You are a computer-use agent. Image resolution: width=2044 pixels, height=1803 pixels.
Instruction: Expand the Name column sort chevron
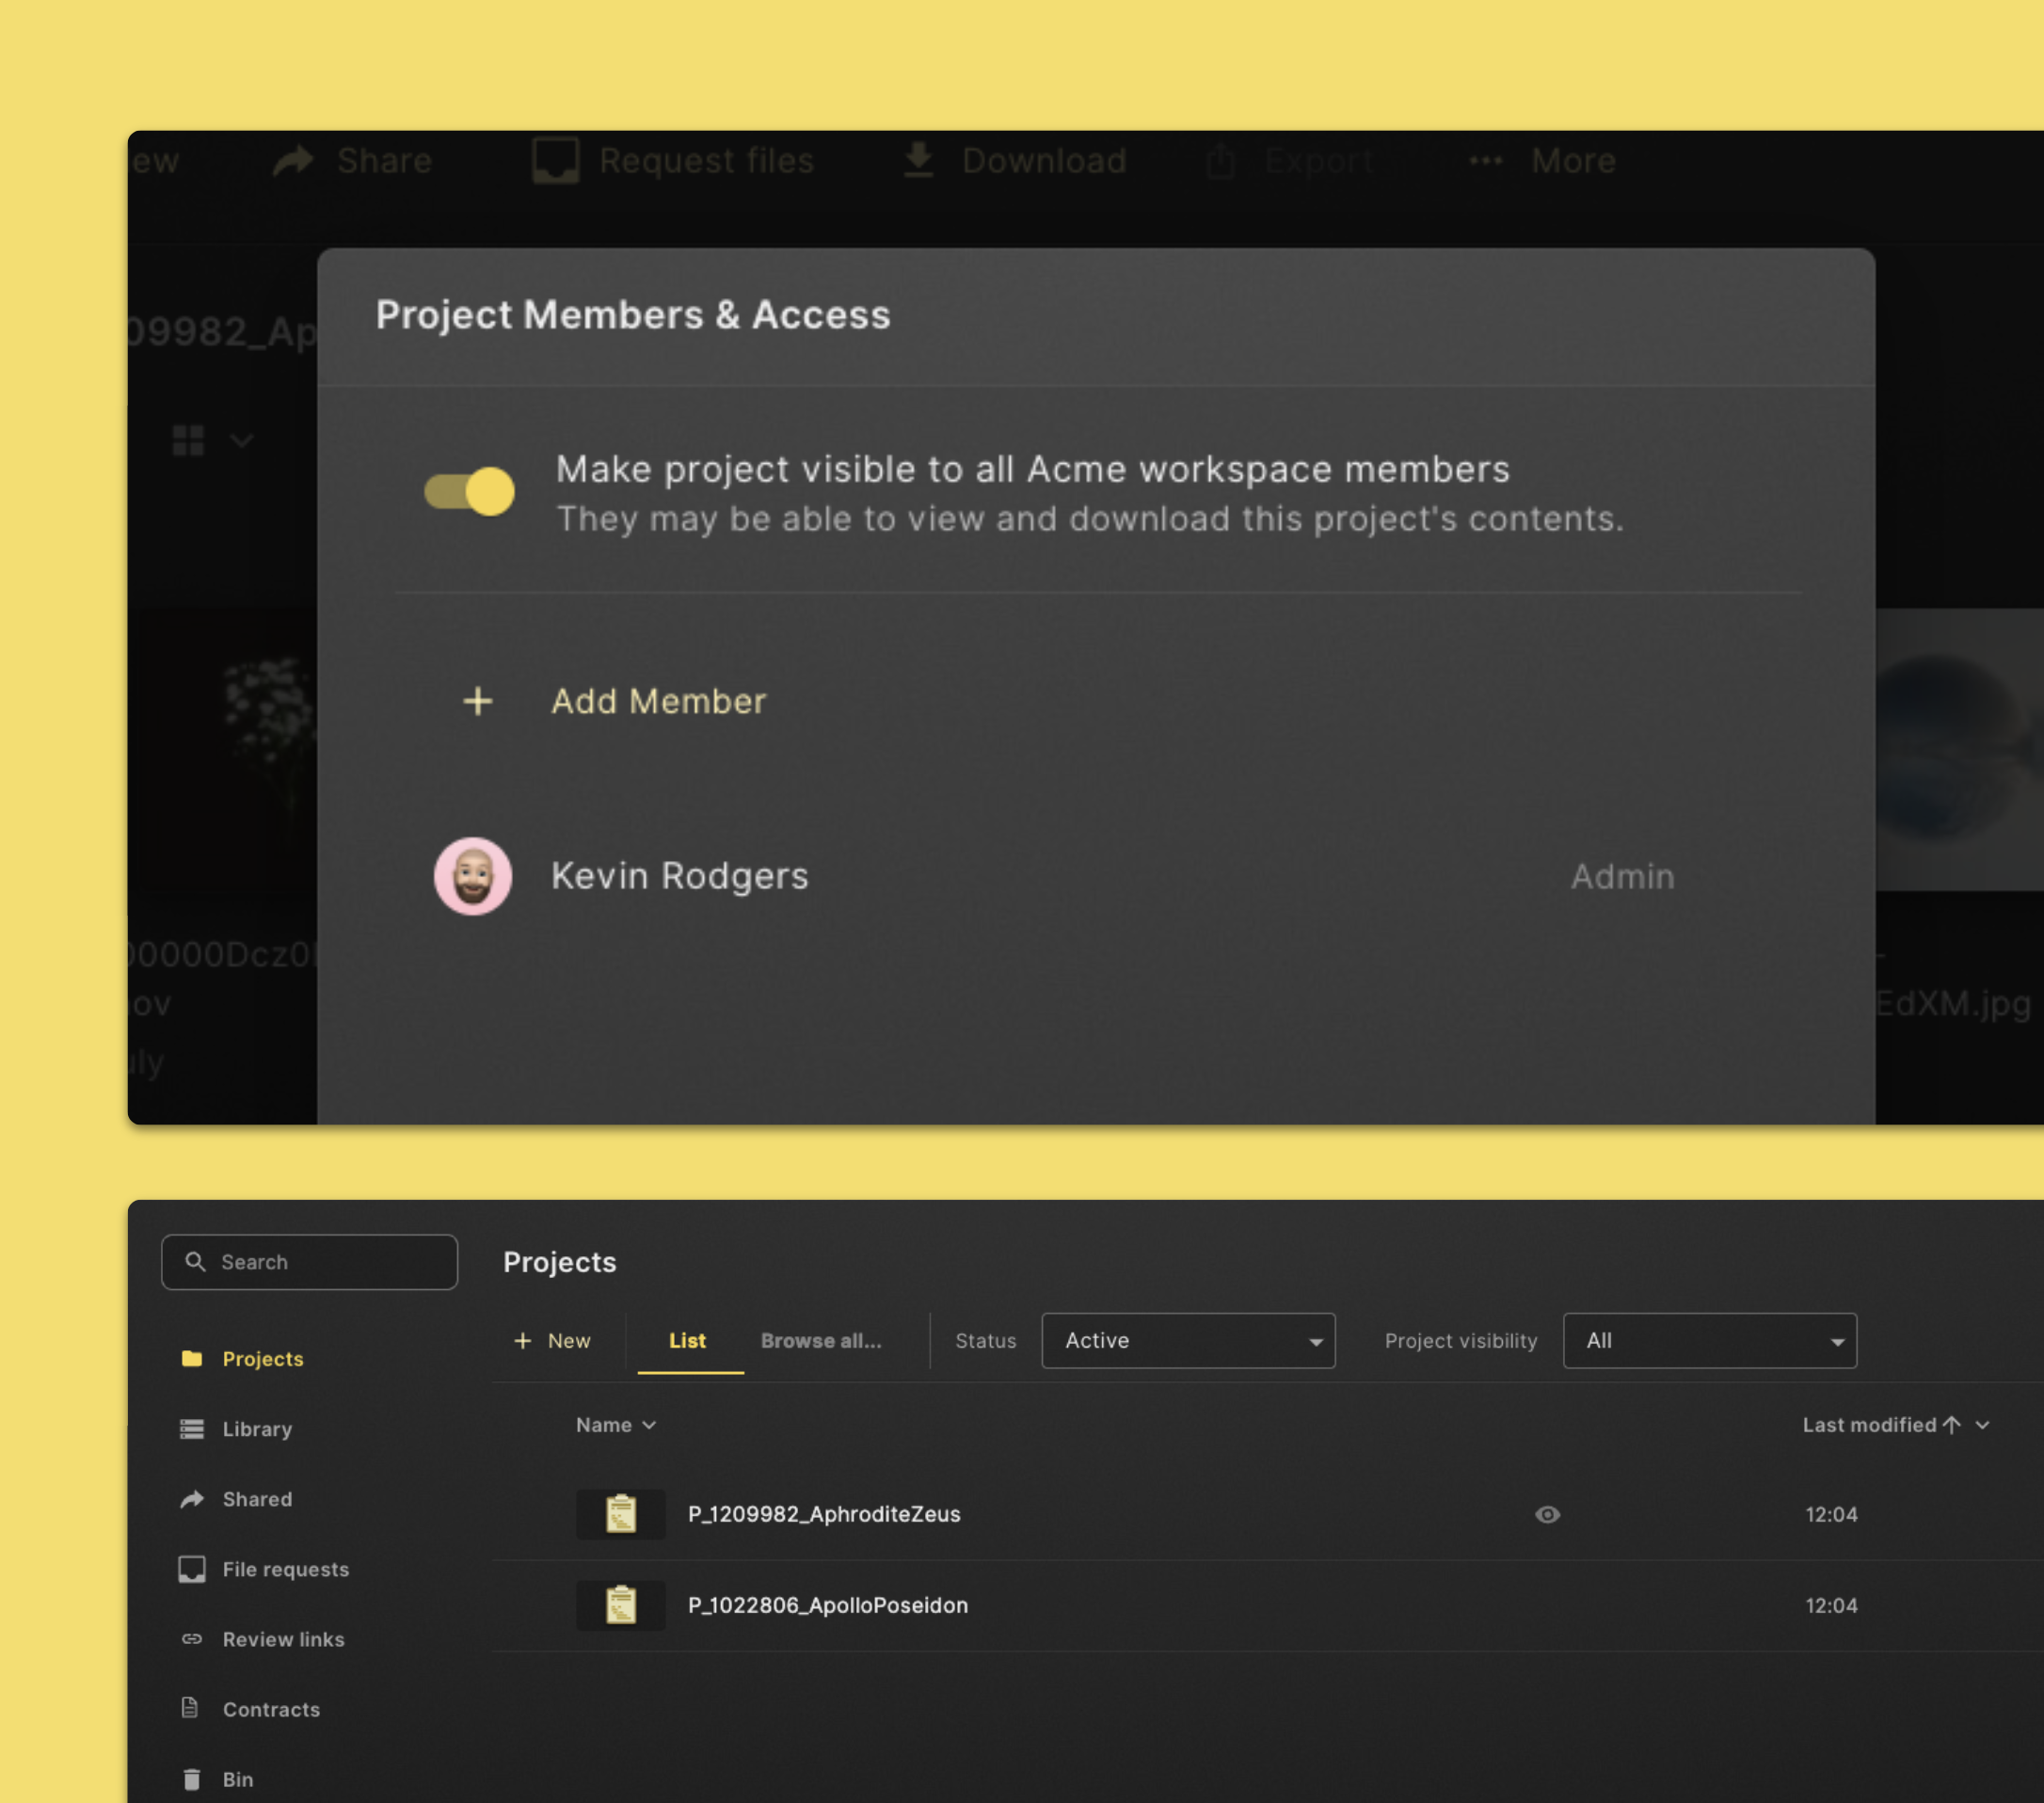click(649, 1426)
